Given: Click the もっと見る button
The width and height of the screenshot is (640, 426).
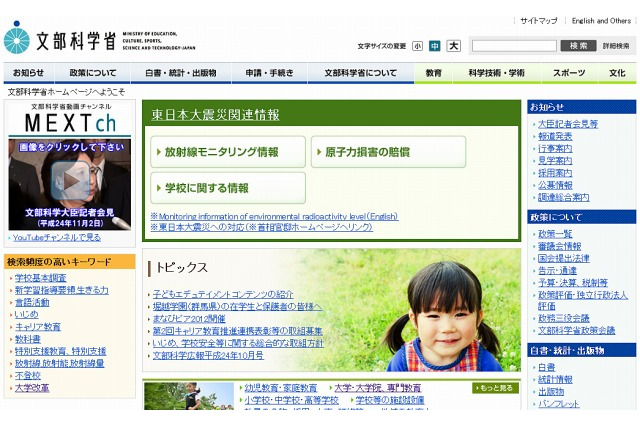Looking at the screenshot, I should point(496,388).
